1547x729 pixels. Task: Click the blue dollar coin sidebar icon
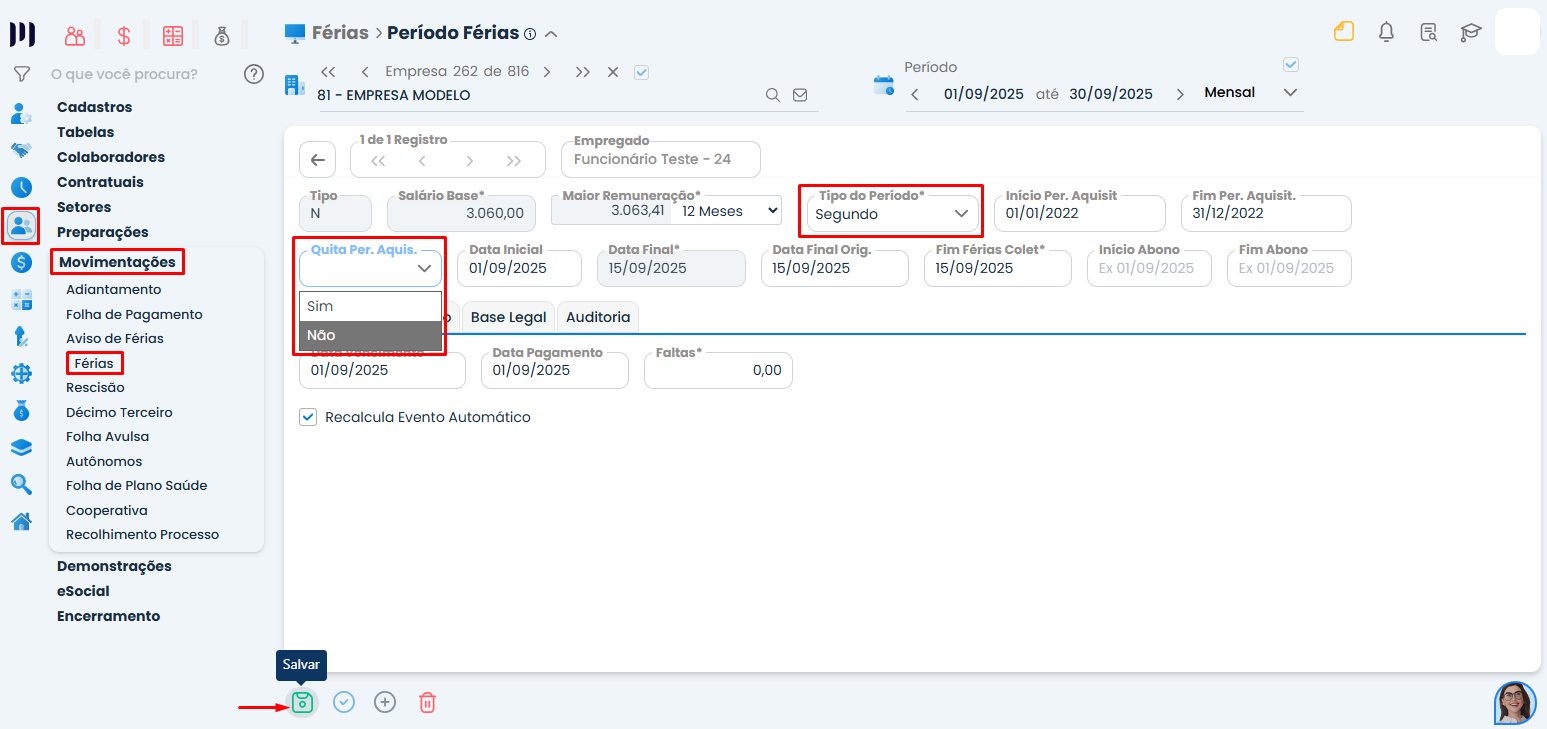point(21,263)
